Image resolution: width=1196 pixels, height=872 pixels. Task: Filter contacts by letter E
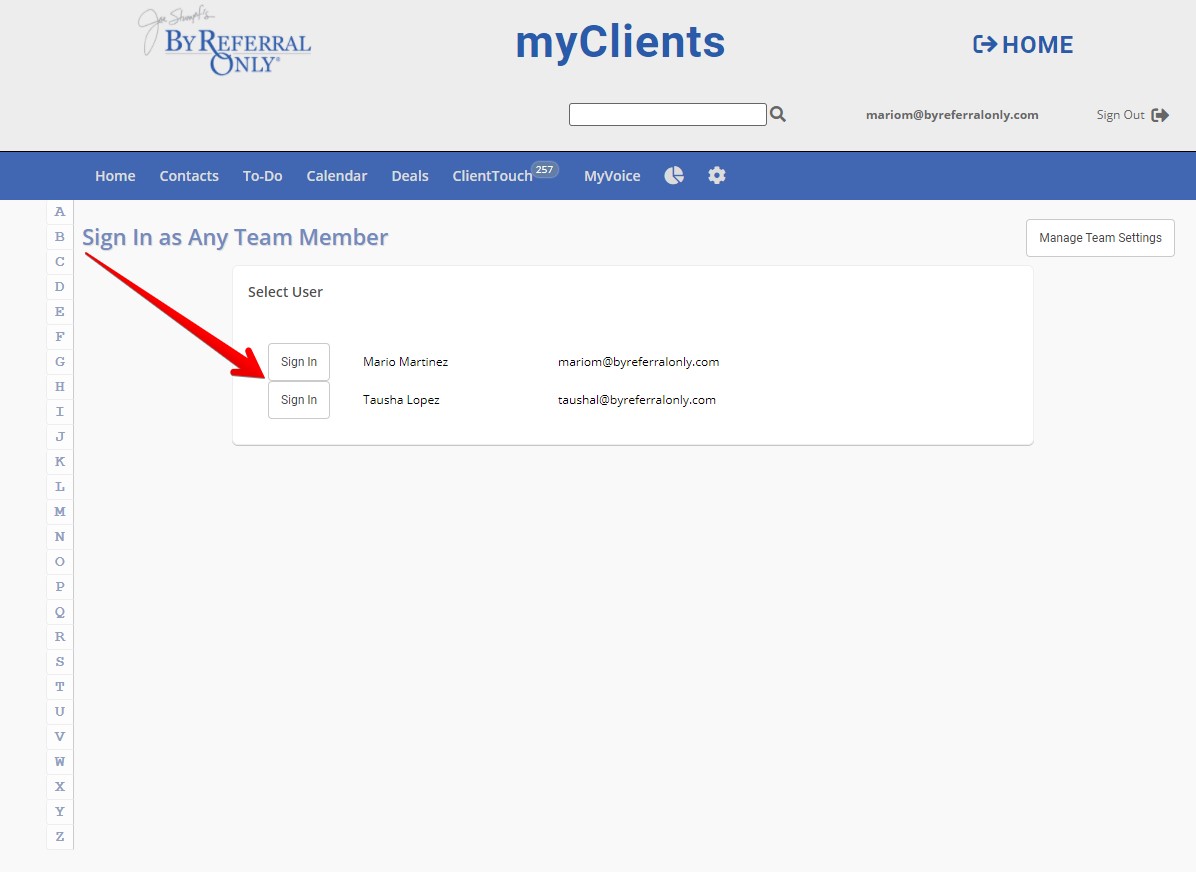point(59,312)
